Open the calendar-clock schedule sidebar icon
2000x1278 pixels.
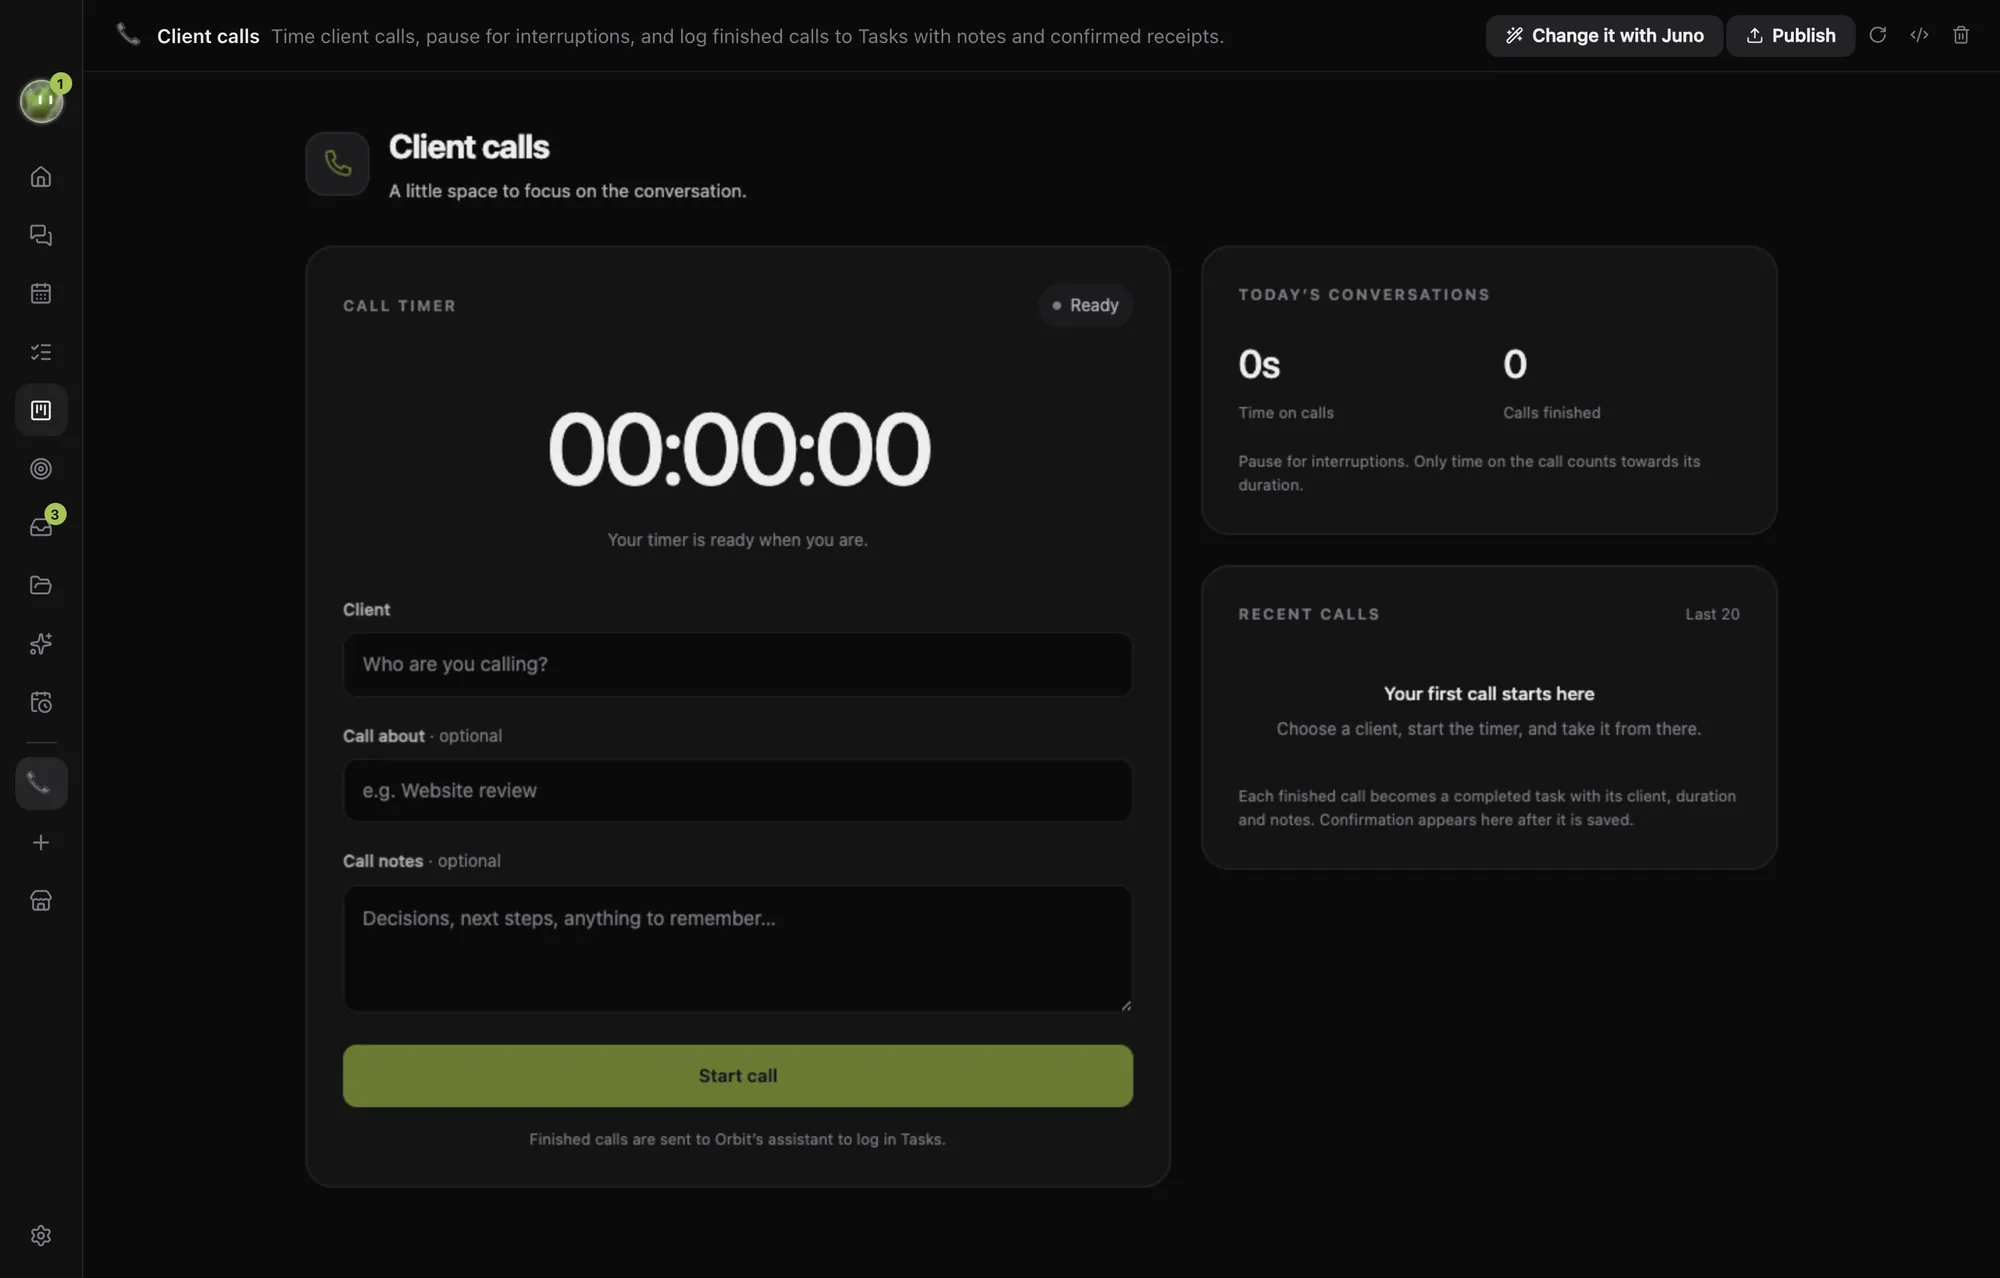point(41,702)
